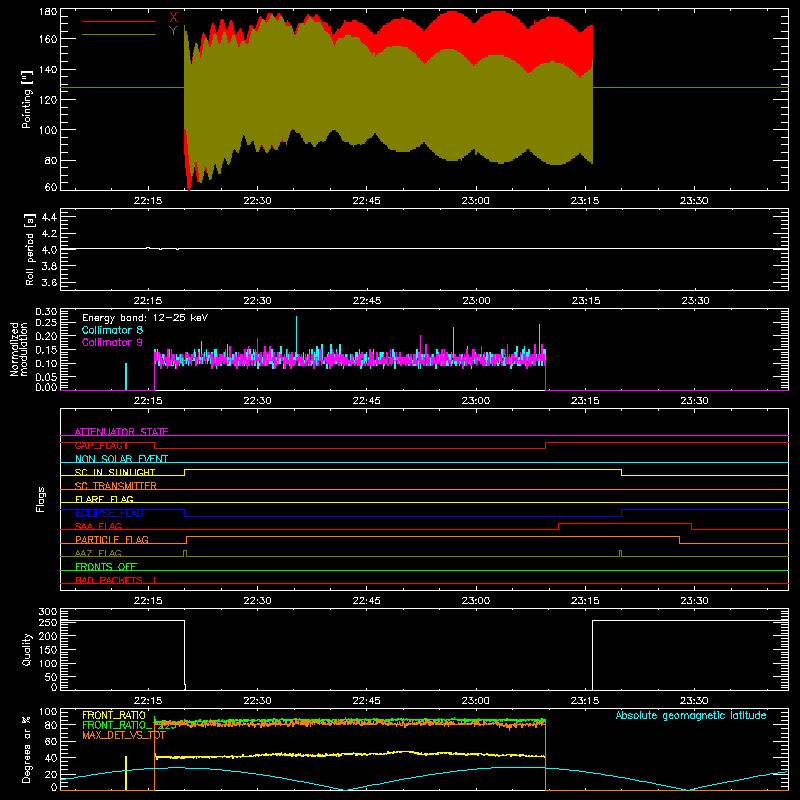Click the 22:45 tick label under the modulation plot
The height and width of the screenshot is (800, 800).
coord(366,401)
